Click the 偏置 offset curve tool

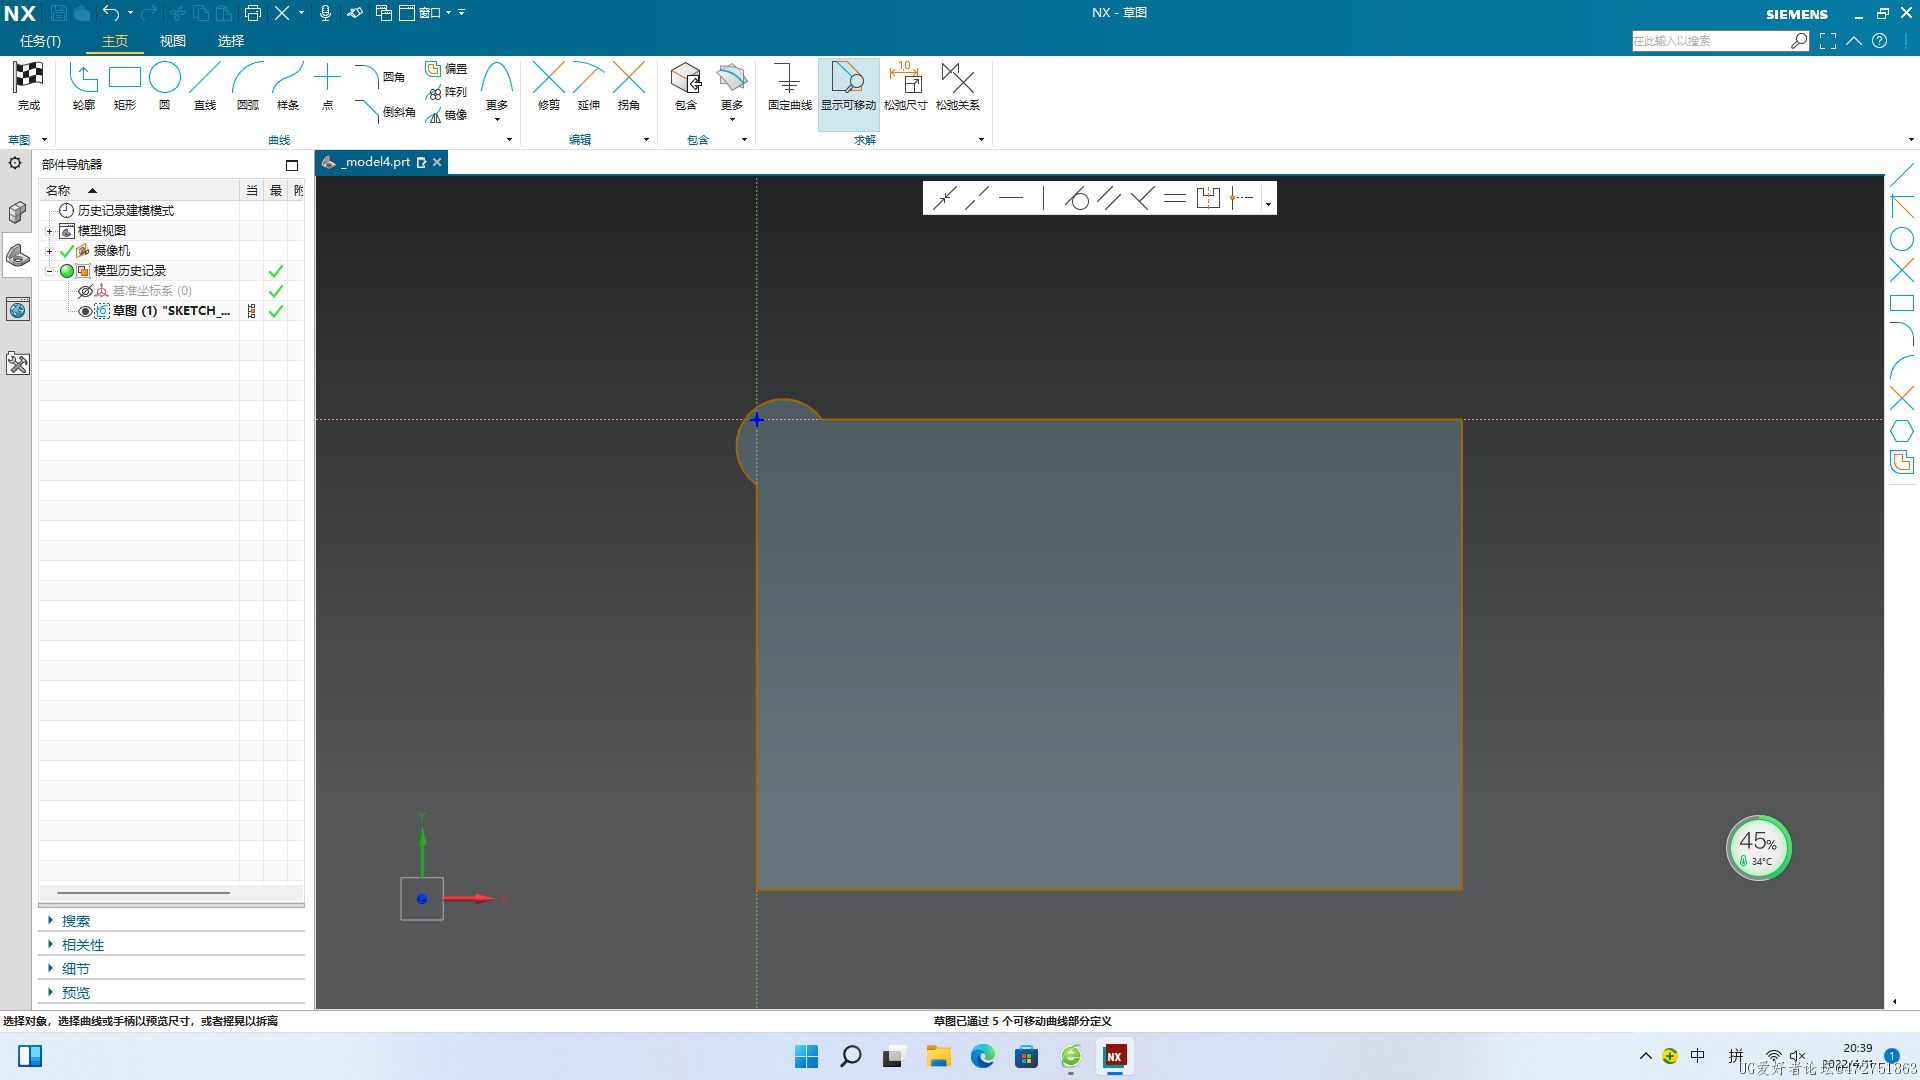tap(446, 69)
